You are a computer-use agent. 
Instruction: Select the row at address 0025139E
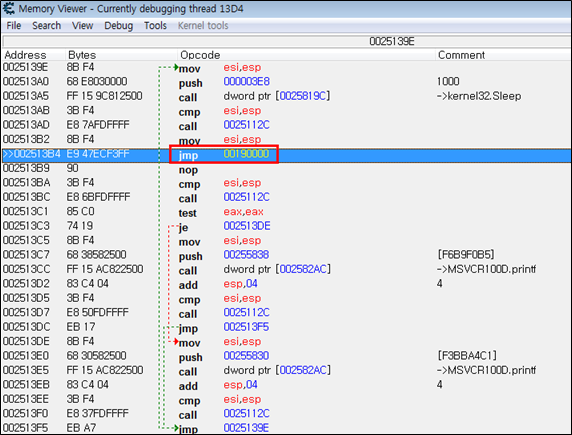point(287,68)
